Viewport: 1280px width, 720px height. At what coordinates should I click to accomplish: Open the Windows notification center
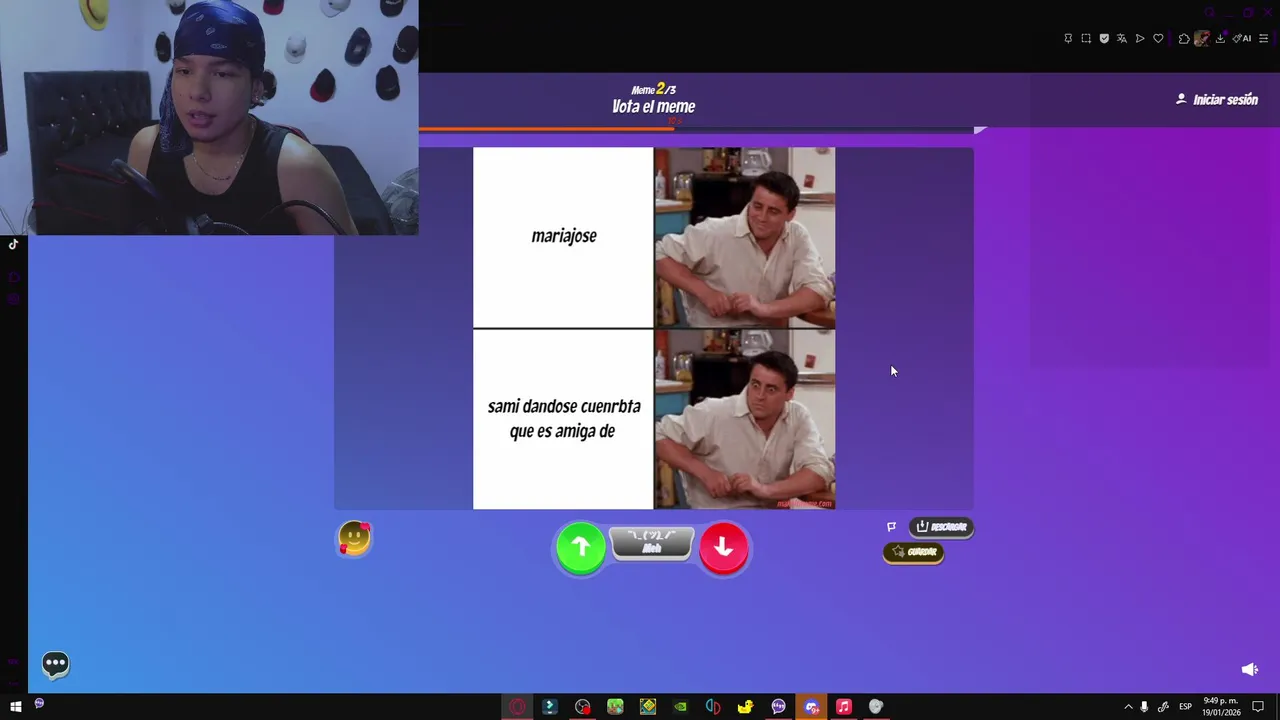(x=1259, y=707)
